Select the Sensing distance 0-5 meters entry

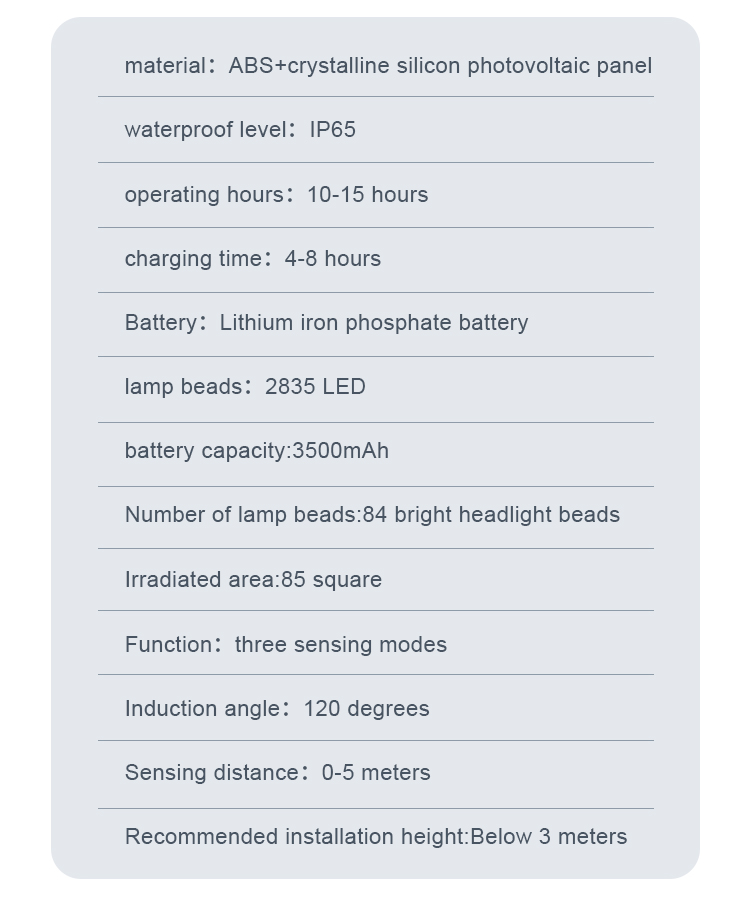(x=278, y=773)
